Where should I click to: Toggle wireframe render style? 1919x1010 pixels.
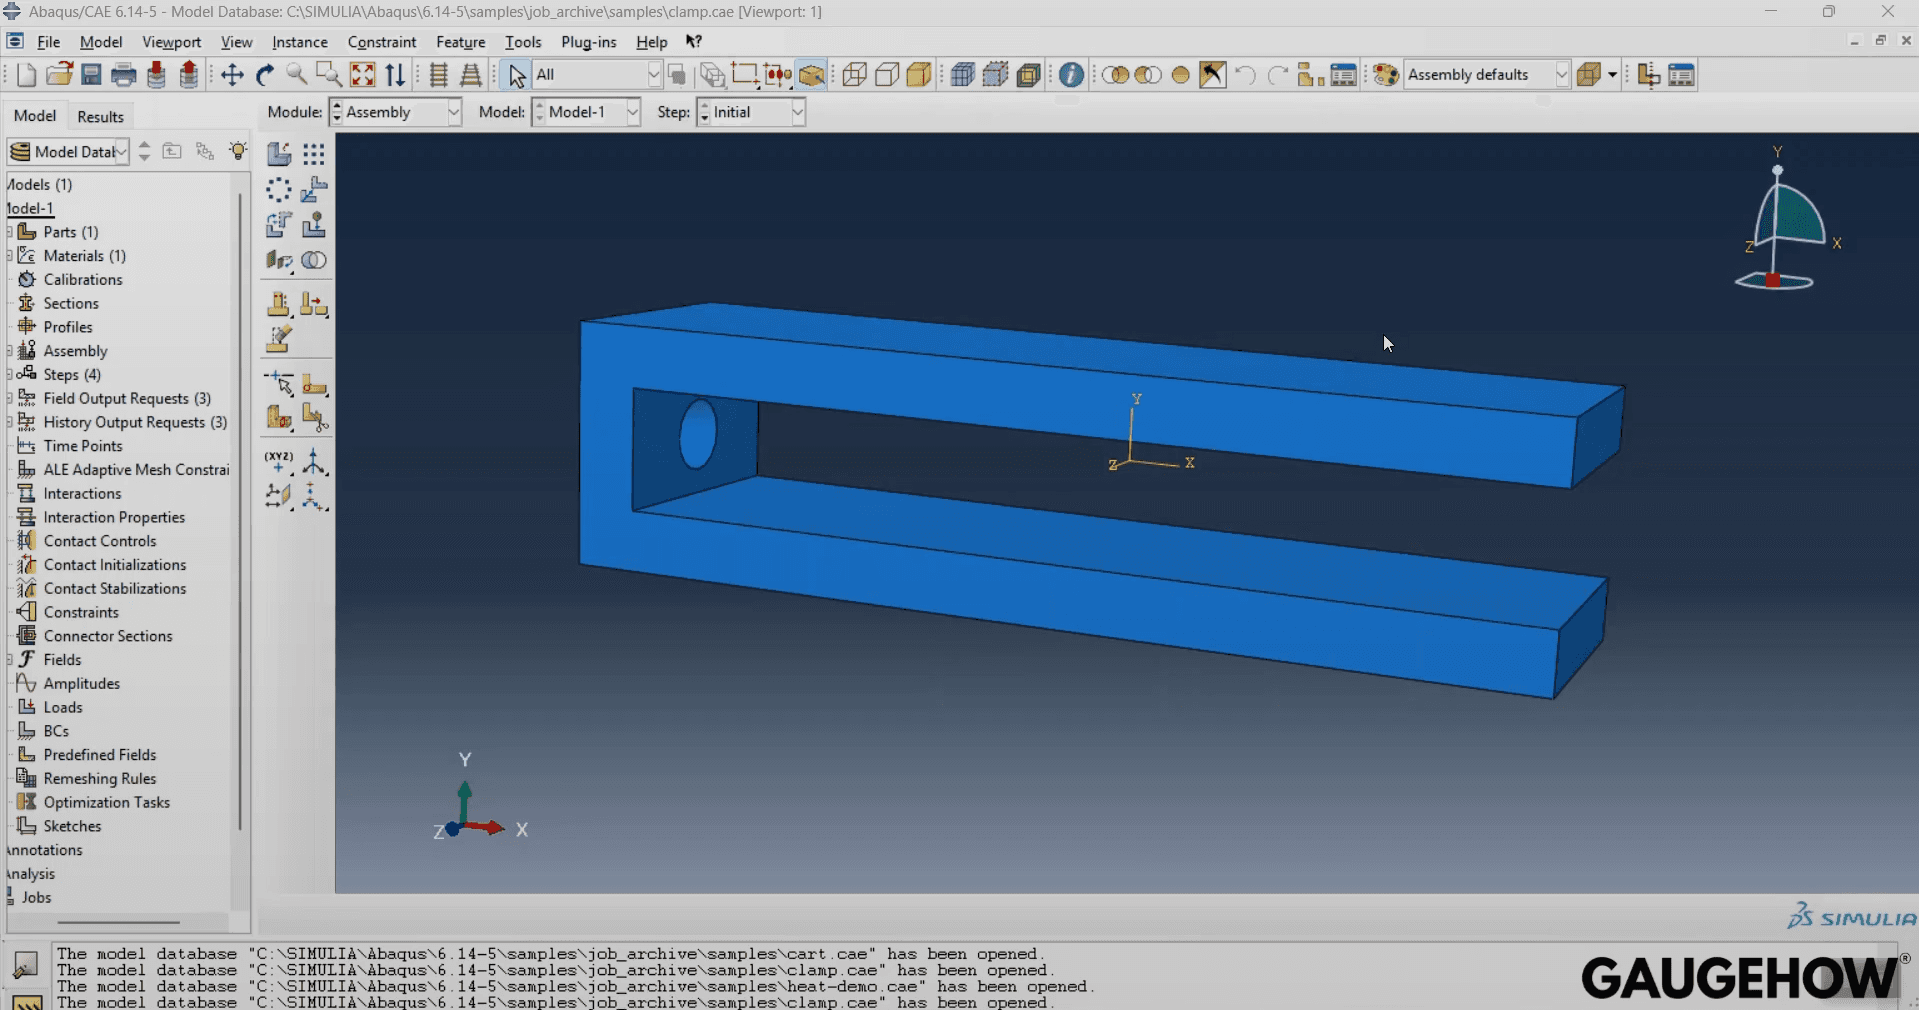point(855,74)
